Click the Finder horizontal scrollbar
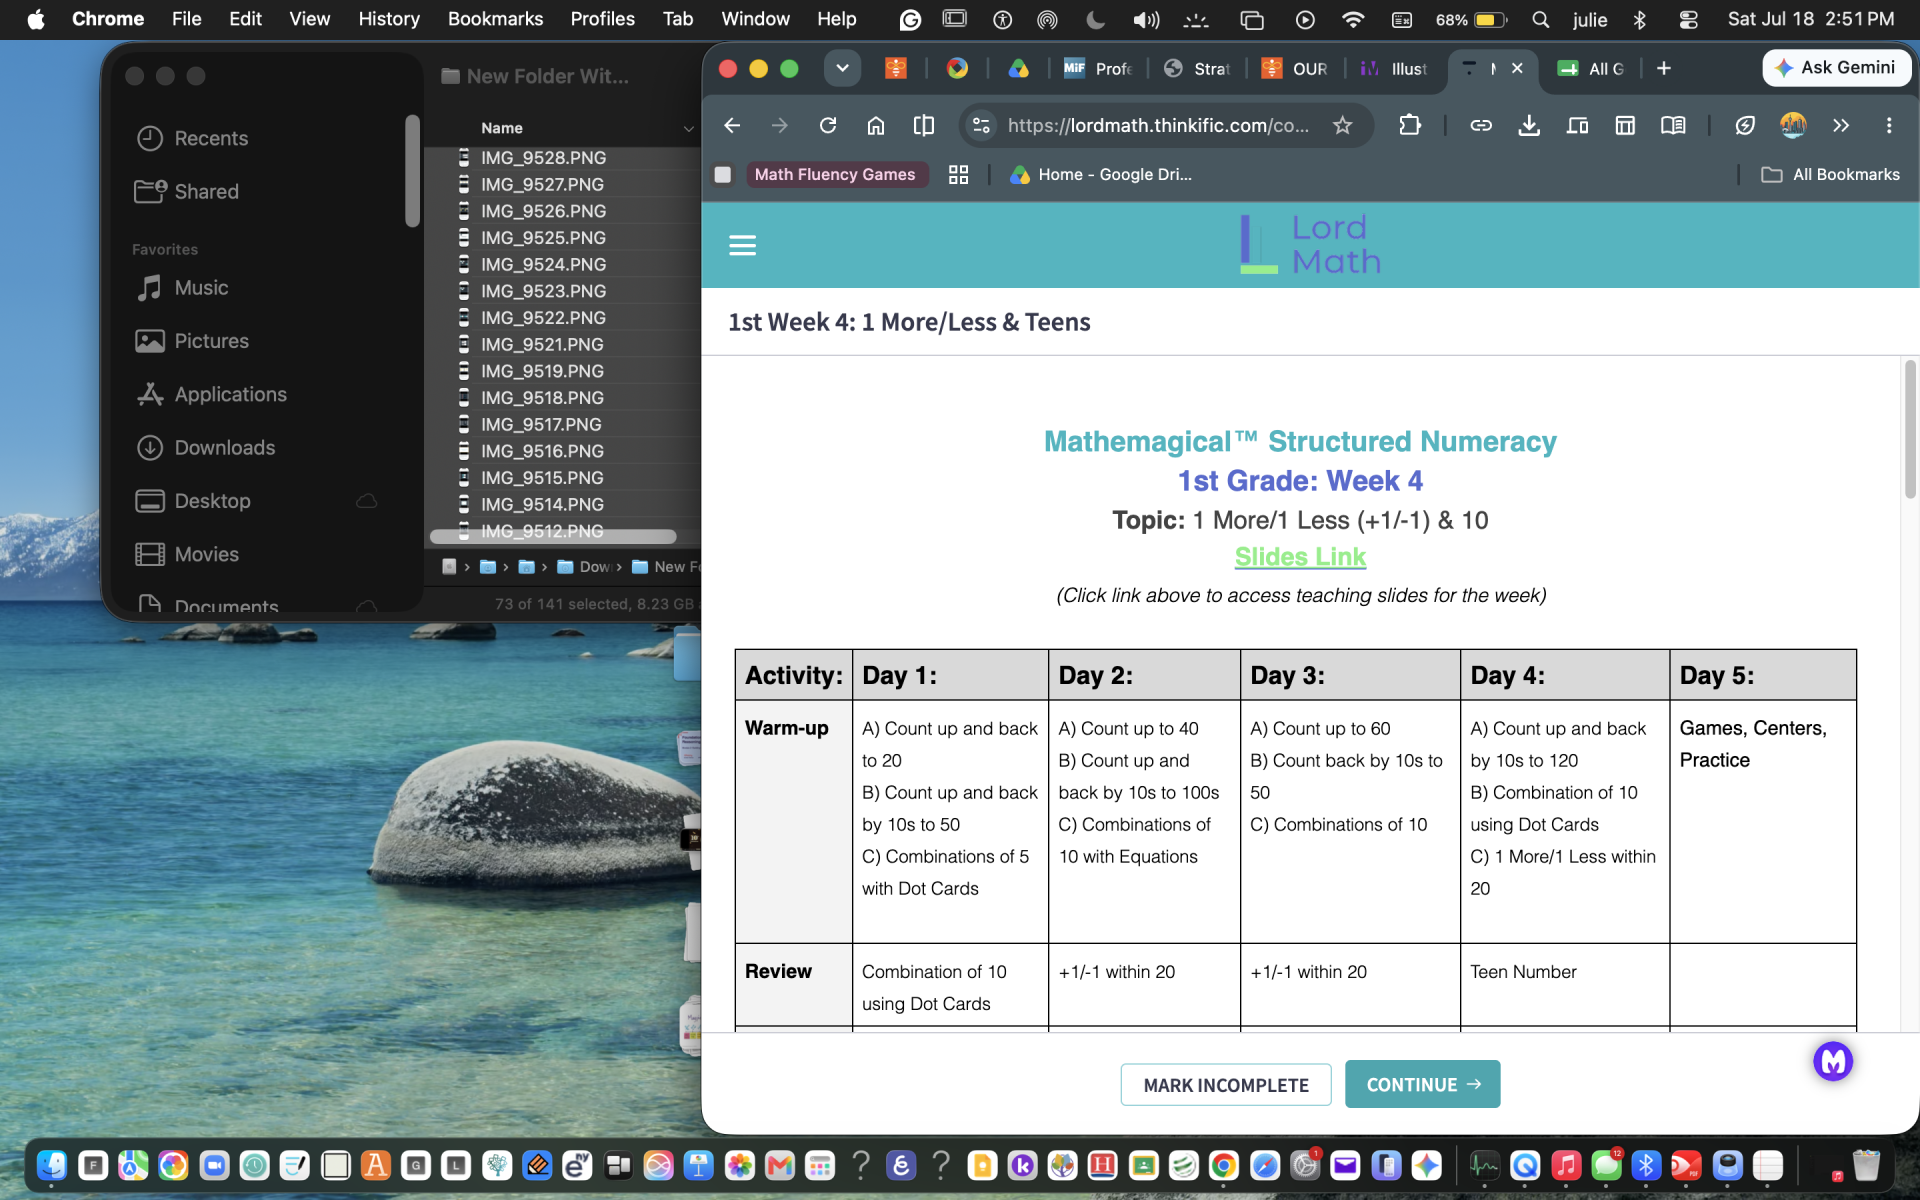This screenshot has width=1920, height=1200. click(553, 537)
